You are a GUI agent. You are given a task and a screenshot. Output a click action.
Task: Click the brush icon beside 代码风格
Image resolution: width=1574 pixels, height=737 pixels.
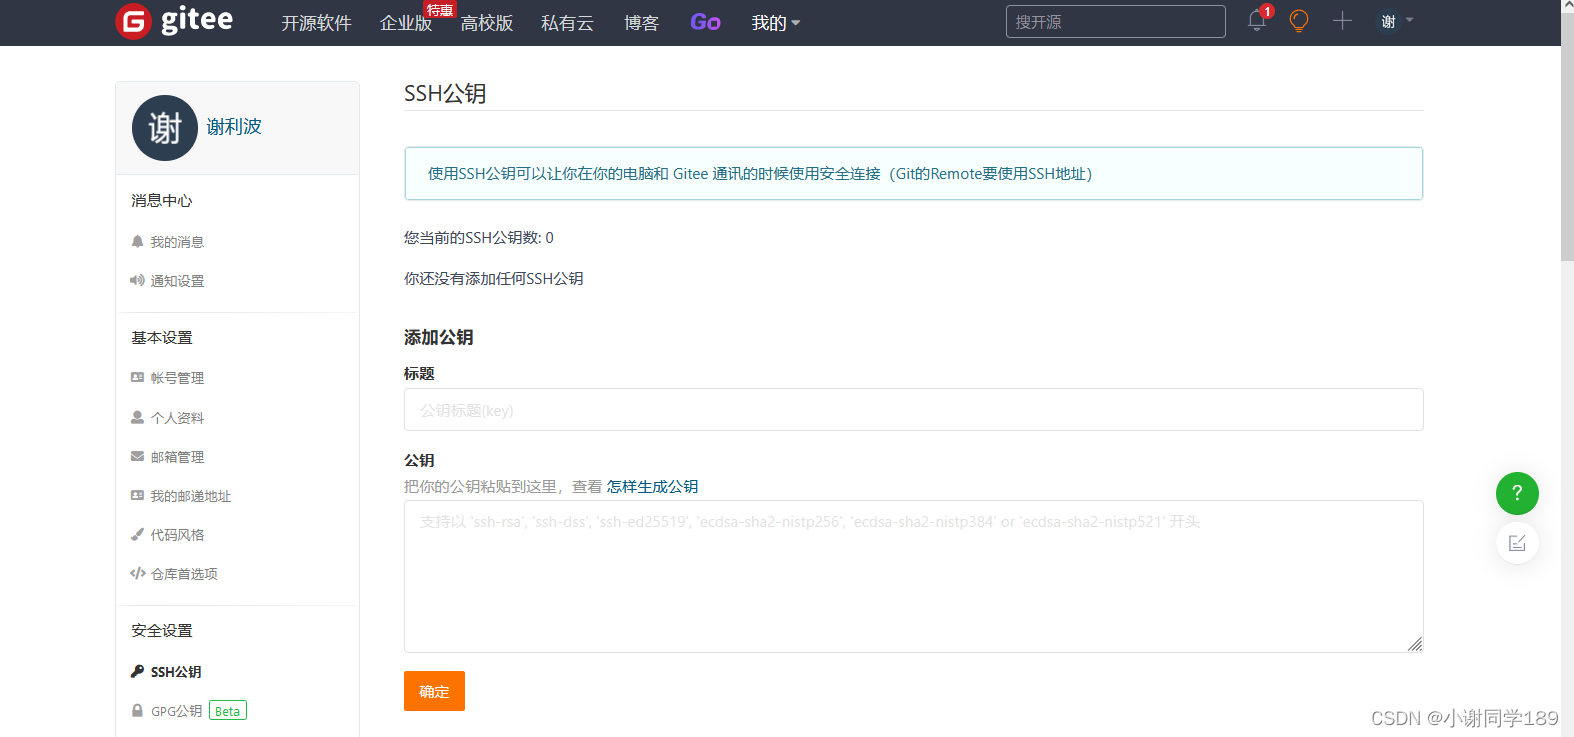138,534
